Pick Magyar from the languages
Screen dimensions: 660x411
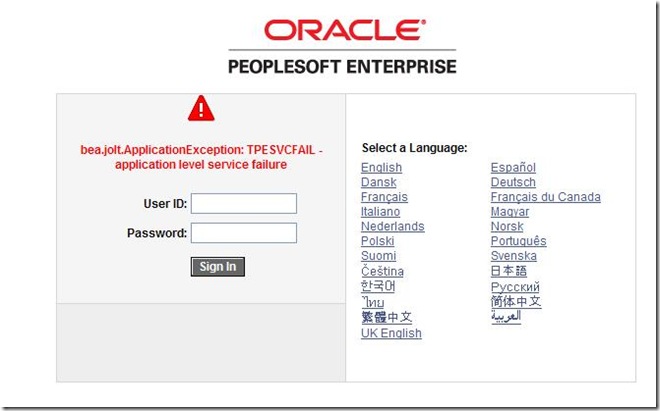pos(510,212)
